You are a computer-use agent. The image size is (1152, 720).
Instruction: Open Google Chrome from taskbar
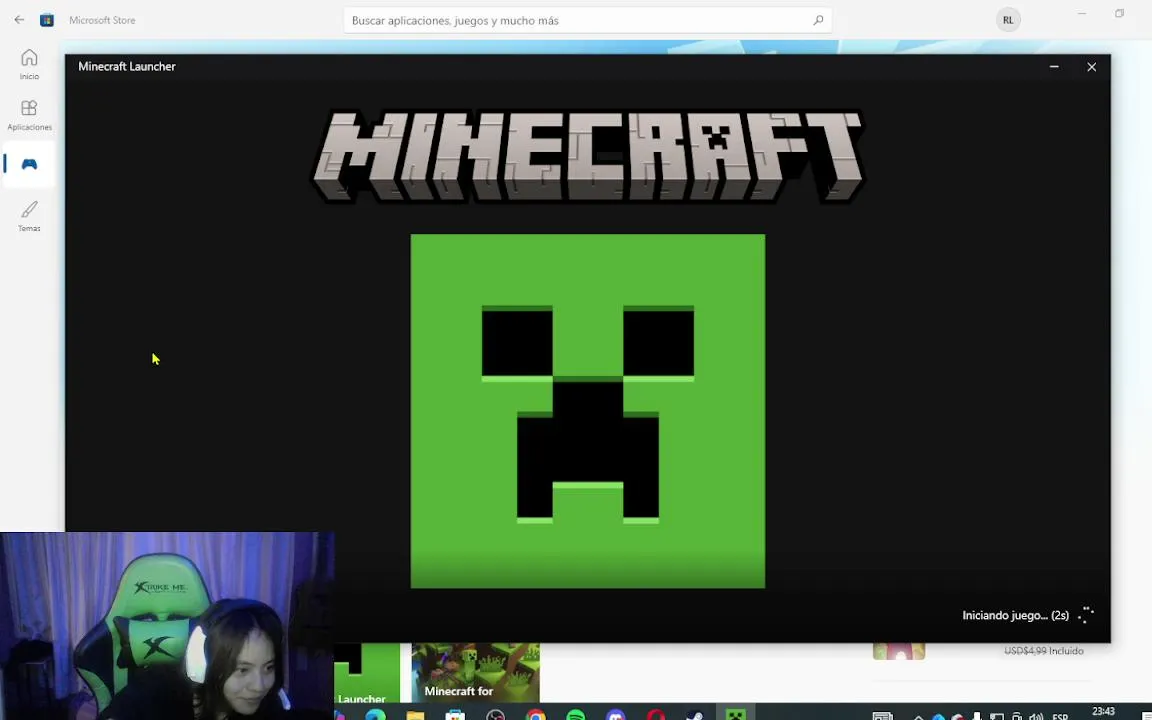tap(536, 716)
